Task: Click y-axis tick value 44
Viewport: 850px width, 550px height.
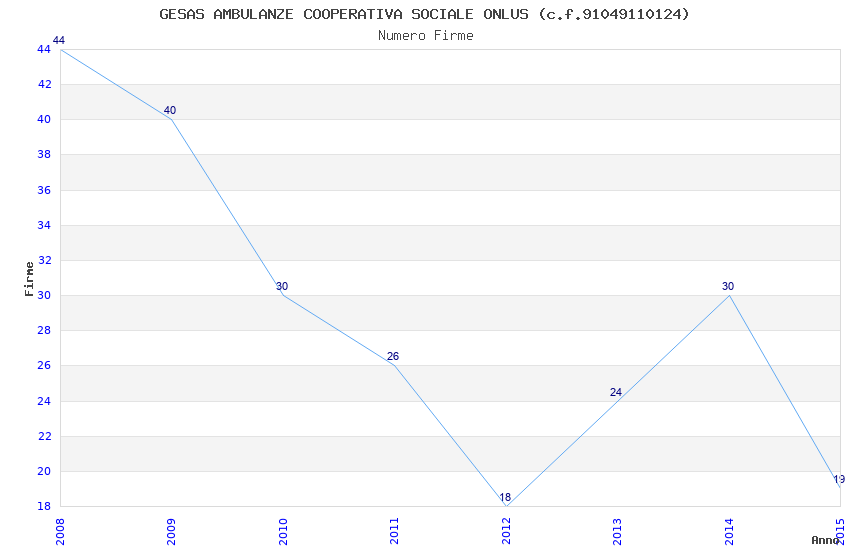Action: (44, 49)
